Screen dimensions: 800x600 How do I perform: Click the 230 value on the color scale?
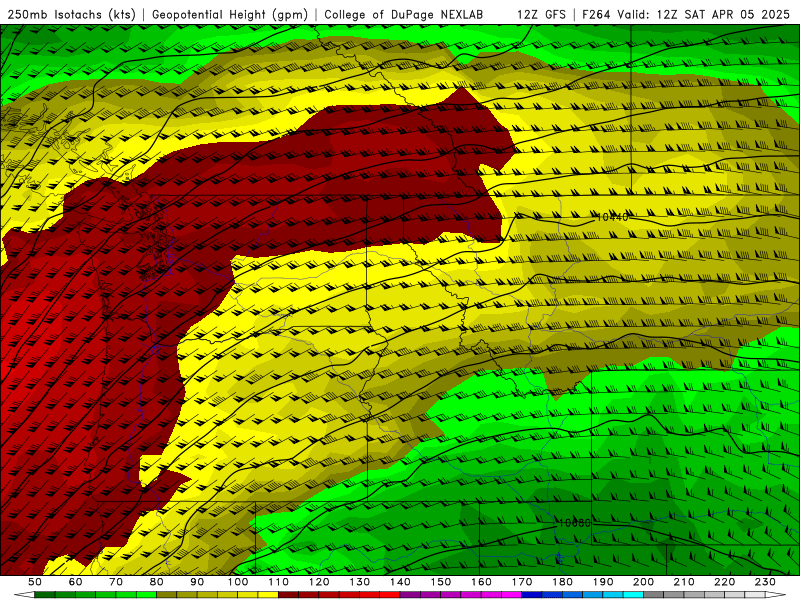[x=765, y=582]
